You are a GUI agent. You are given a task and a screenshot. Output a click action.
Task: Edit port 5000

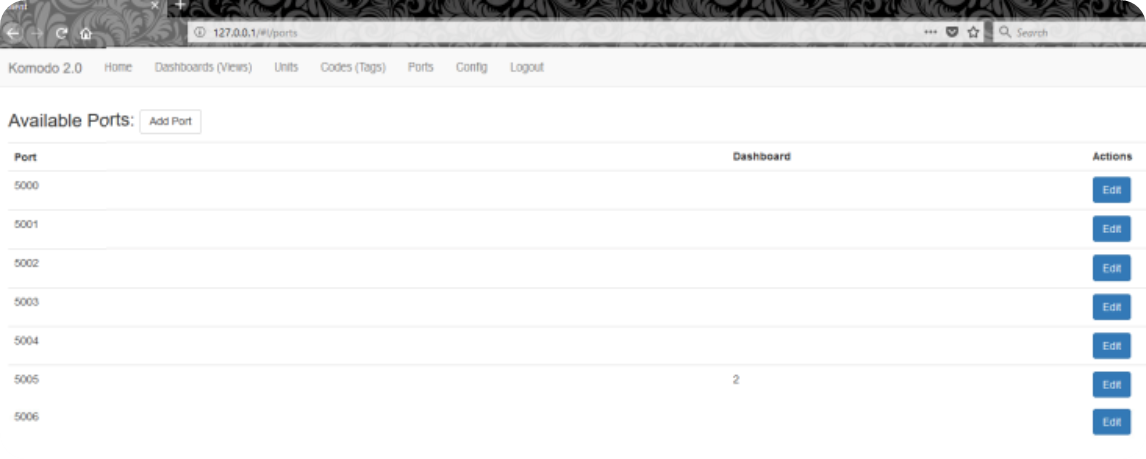(1112, 190)
